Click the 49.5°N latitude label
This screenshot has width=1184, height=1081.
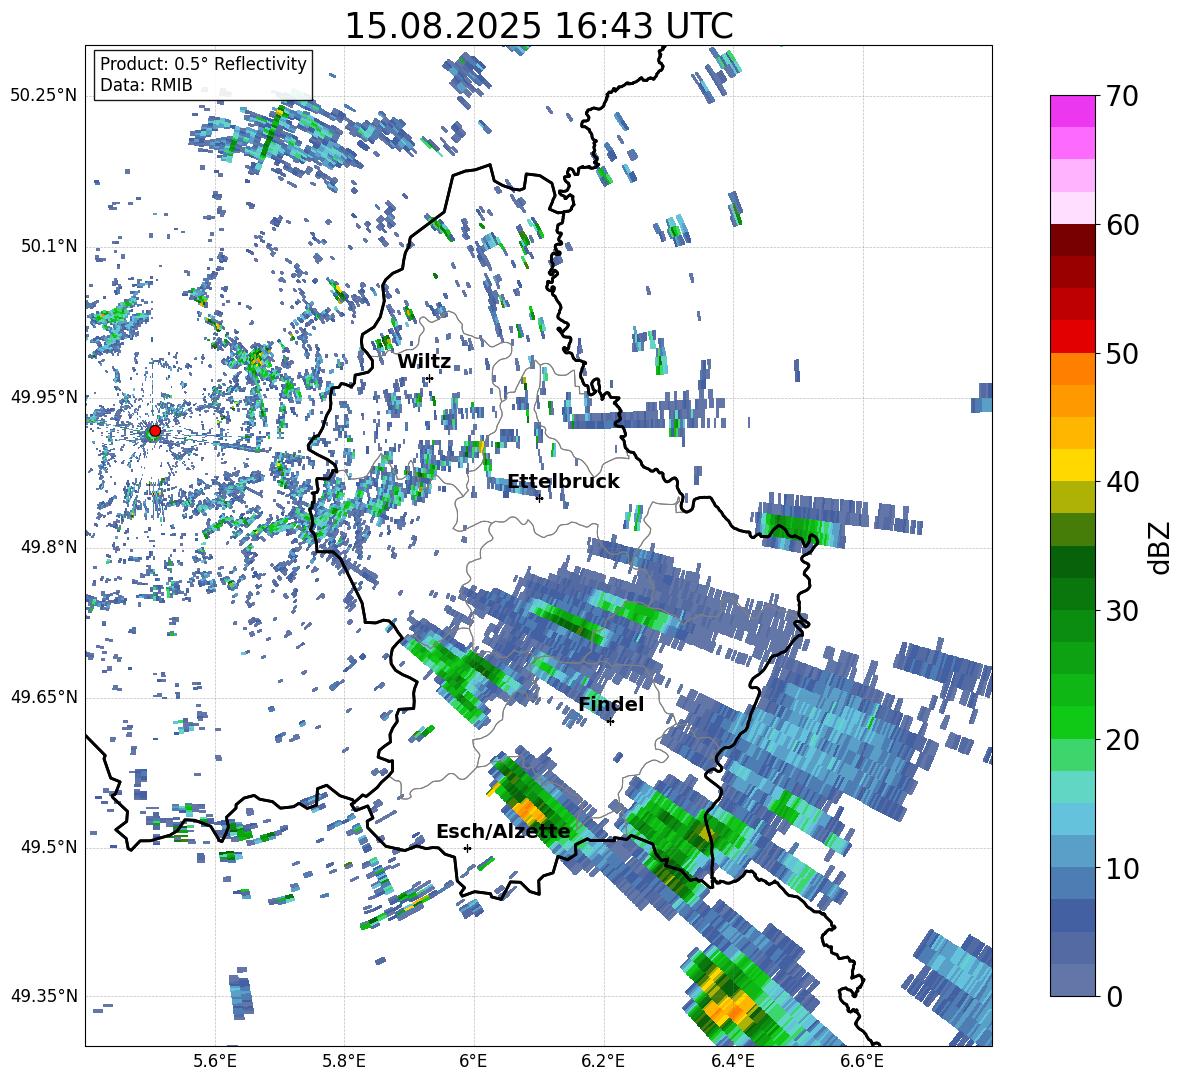click(x=48, y=847)
